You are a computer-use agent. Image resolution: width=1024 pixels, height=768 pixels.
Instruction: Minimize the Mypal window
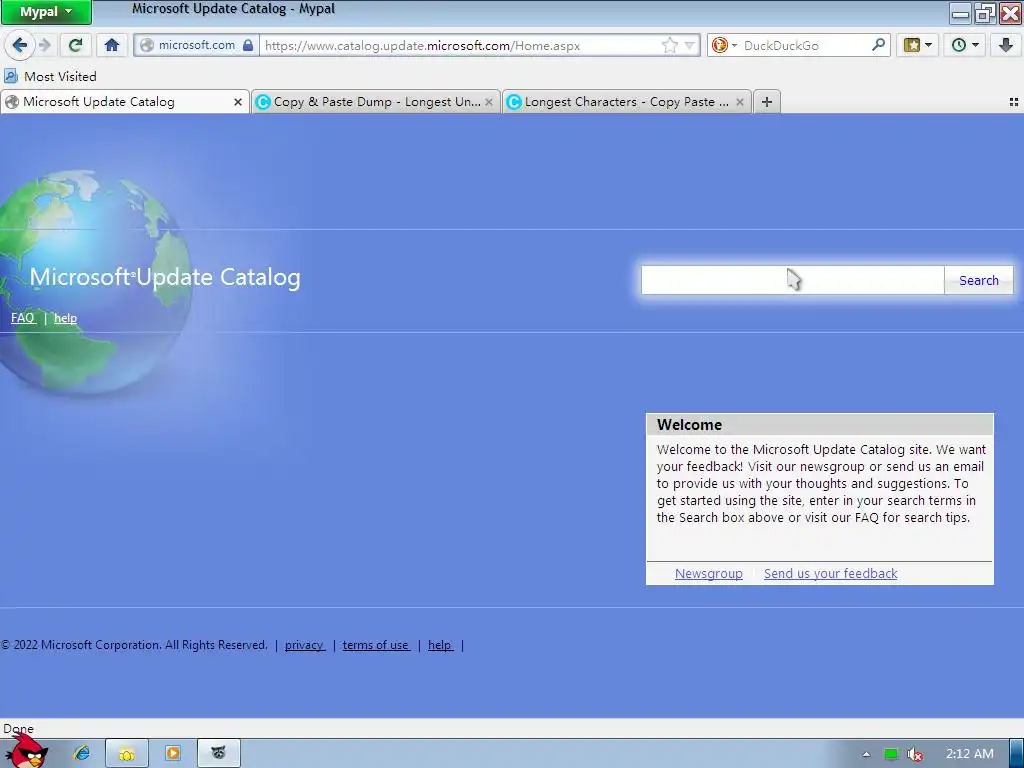point(960,12)
